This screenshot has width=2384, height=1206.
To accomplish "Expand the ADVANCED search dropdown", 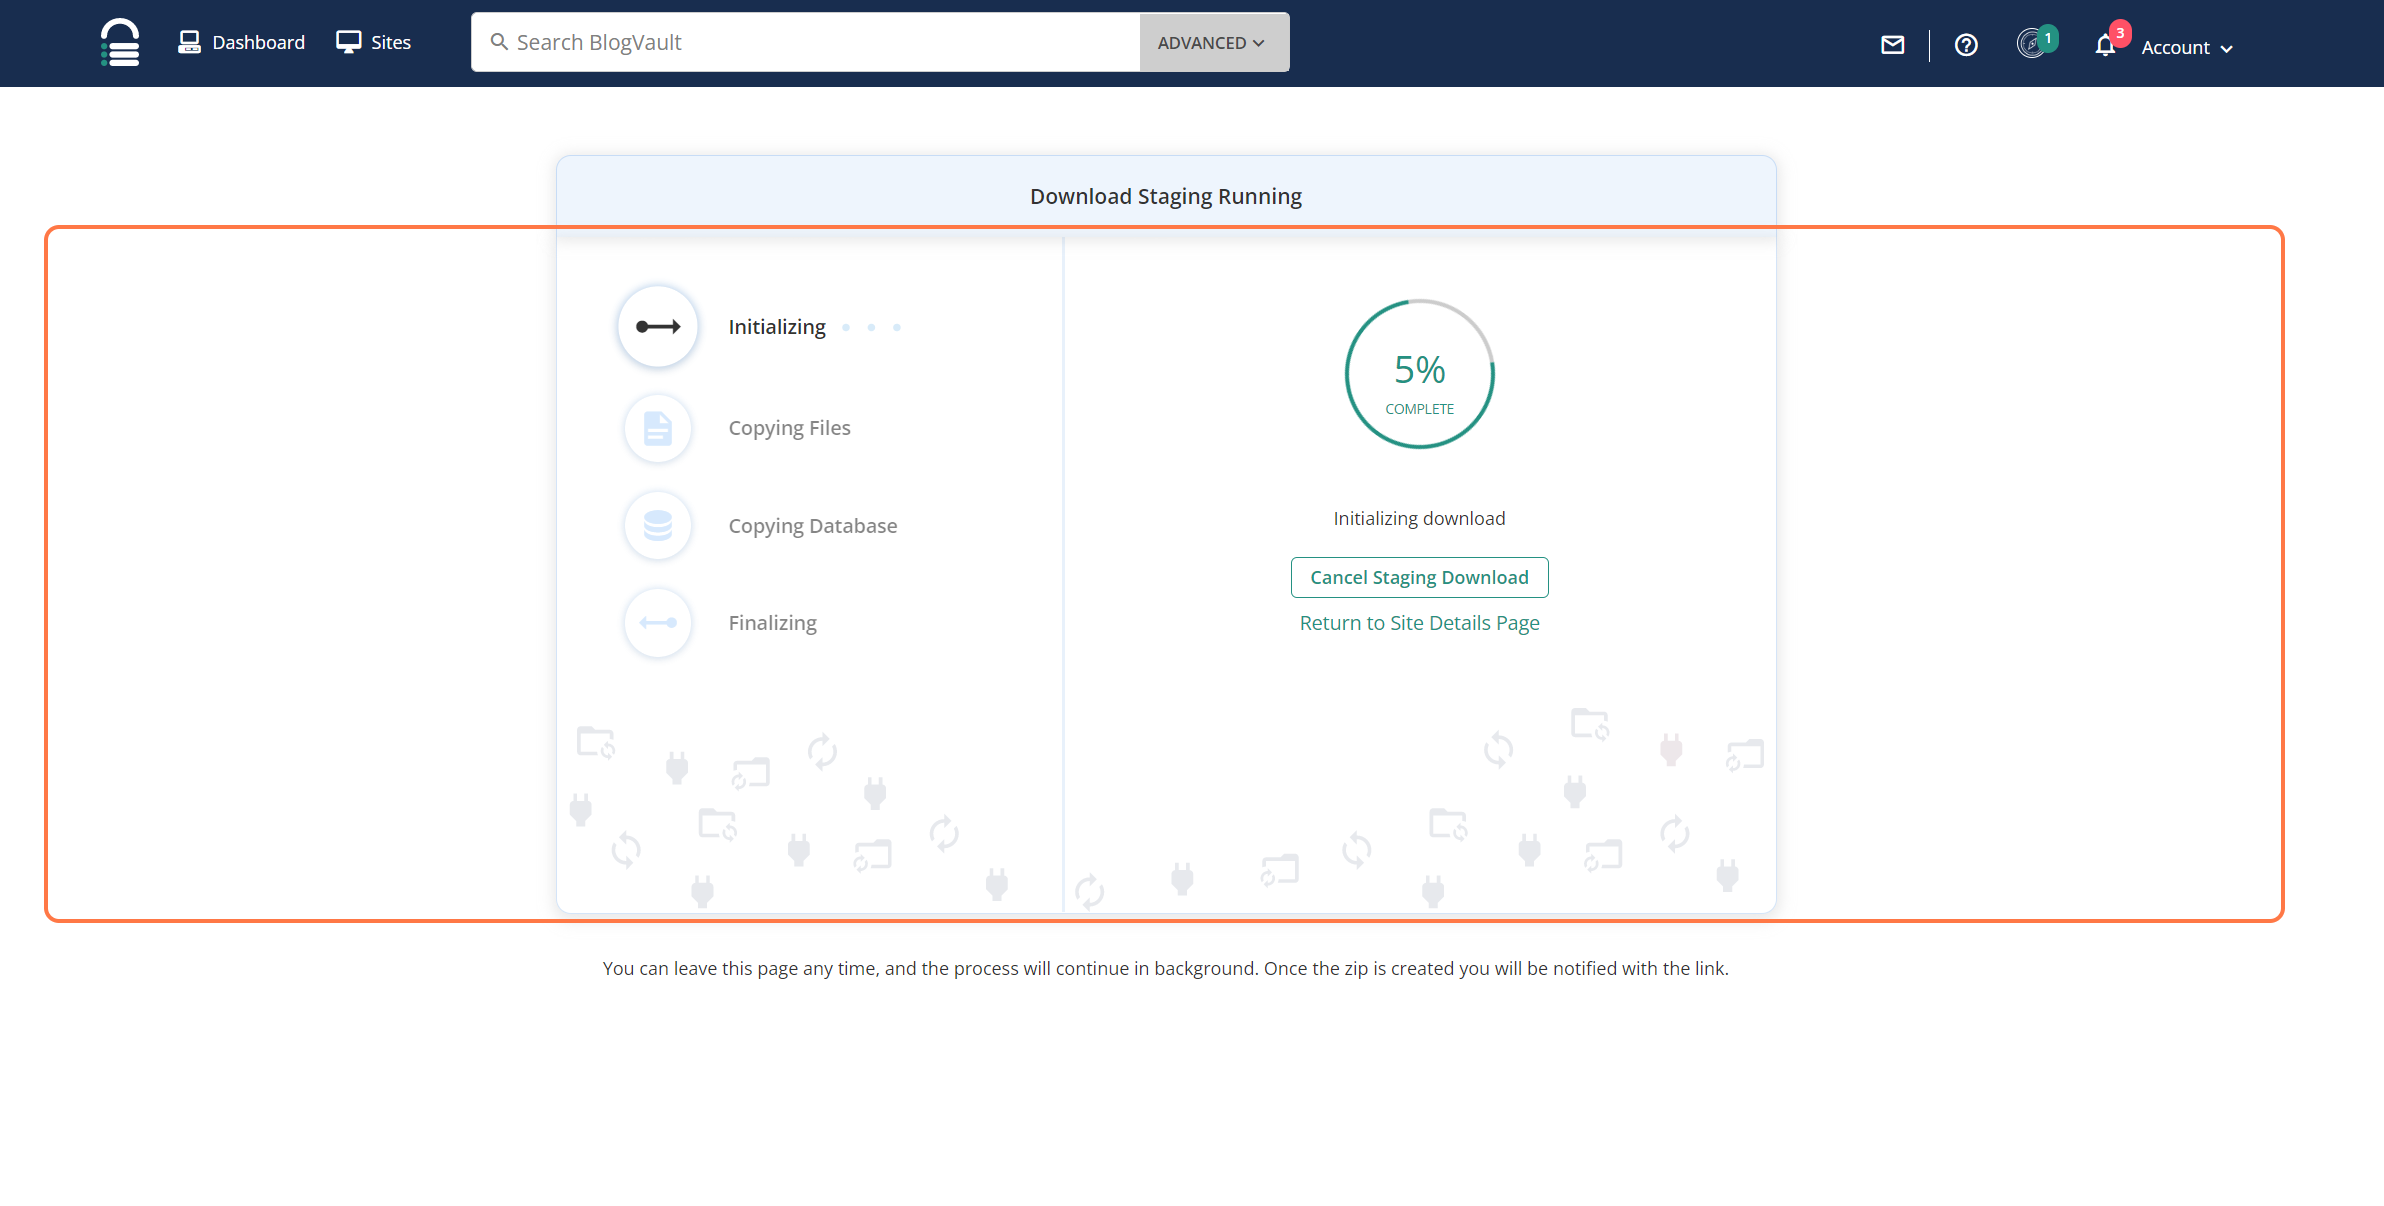I will (1212, 43).
